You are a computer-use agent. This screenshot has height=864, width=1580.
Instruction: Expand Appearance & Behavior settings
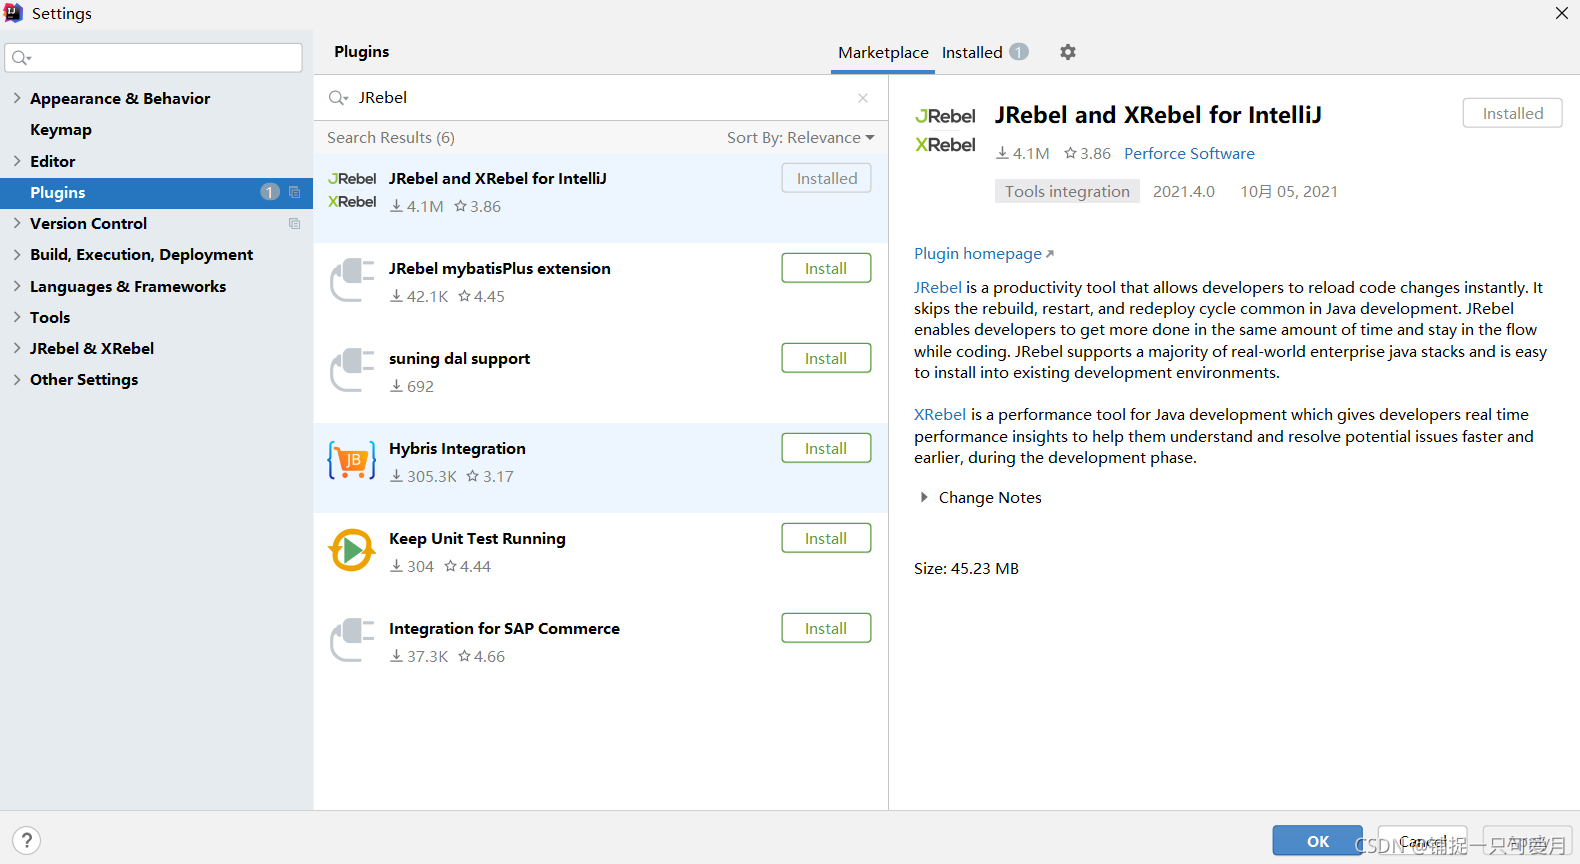(17, 98)
